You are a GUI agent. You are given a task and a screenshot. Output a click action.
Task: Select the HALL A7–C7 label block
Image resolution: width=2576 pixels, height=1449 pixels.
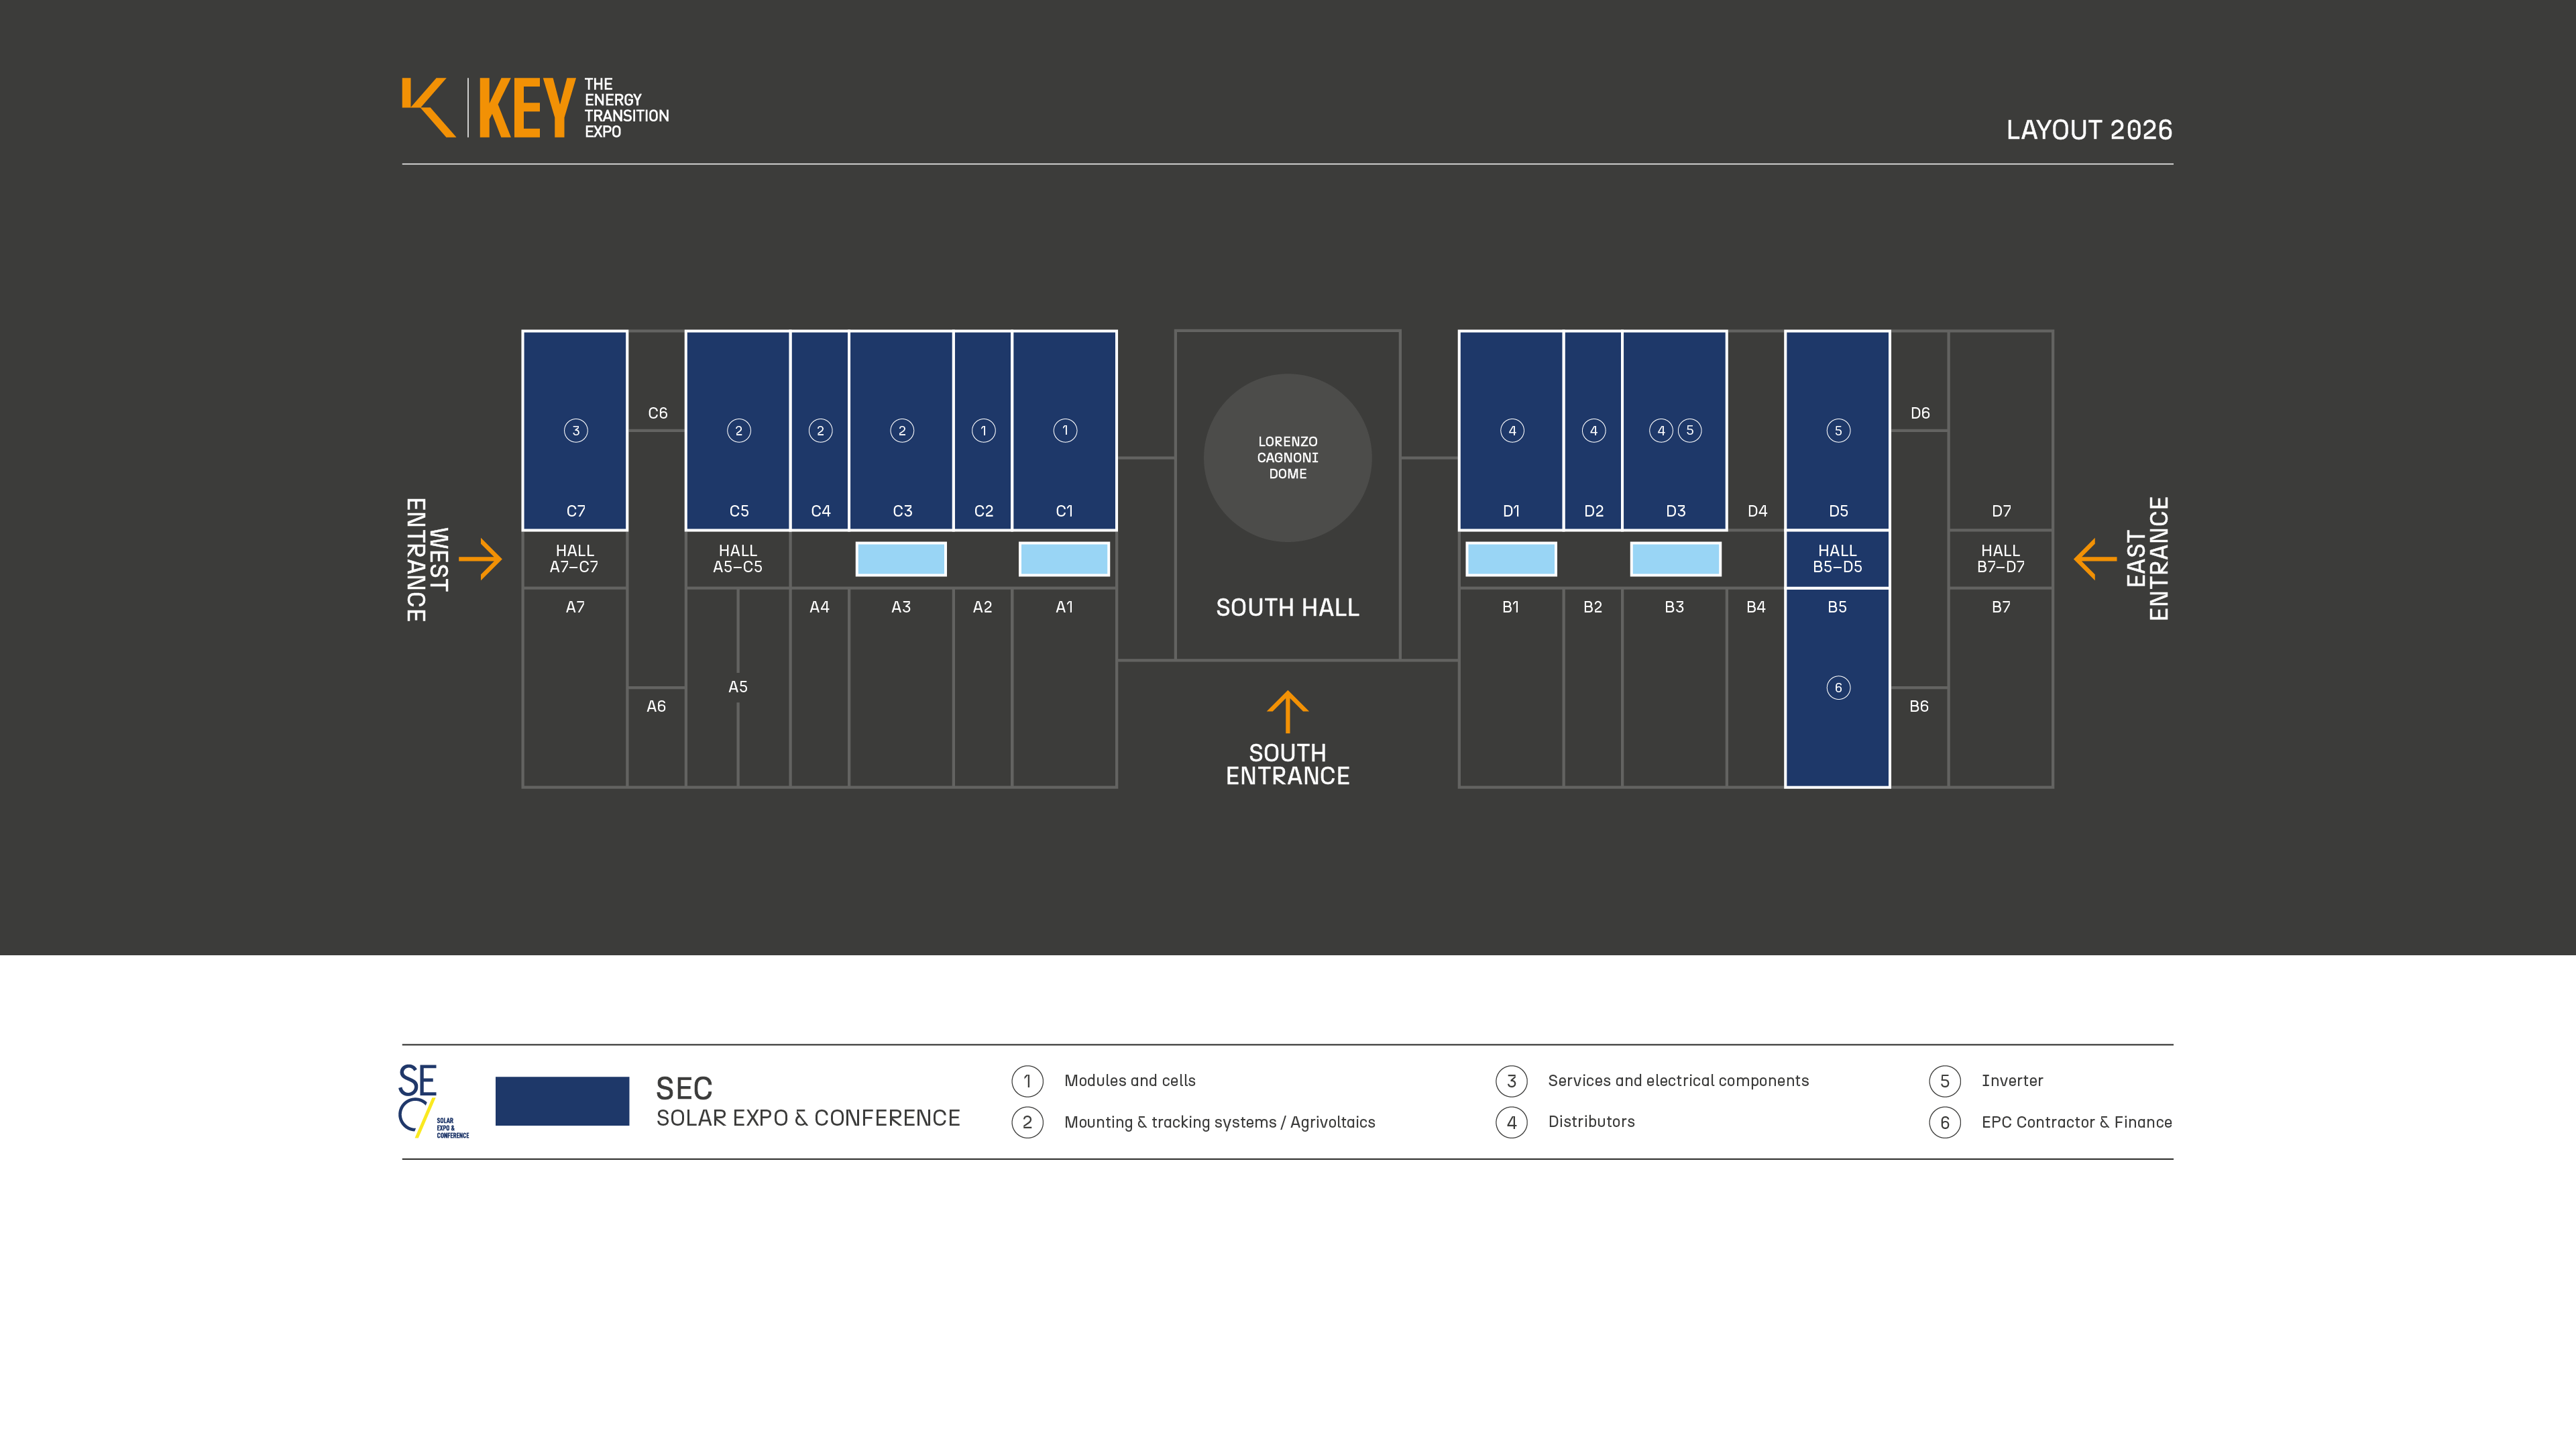574,559
